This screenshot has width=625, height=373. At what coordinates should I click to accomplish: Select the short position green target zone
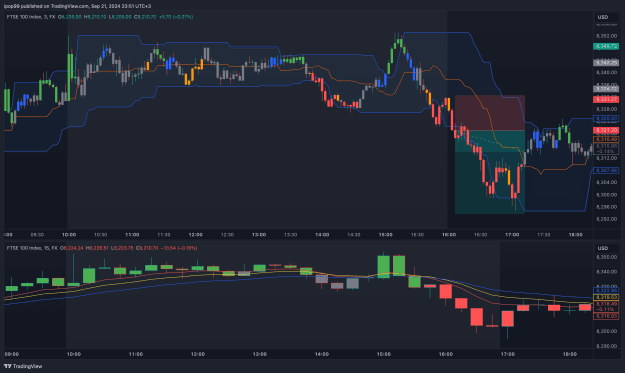coord(489,172)
